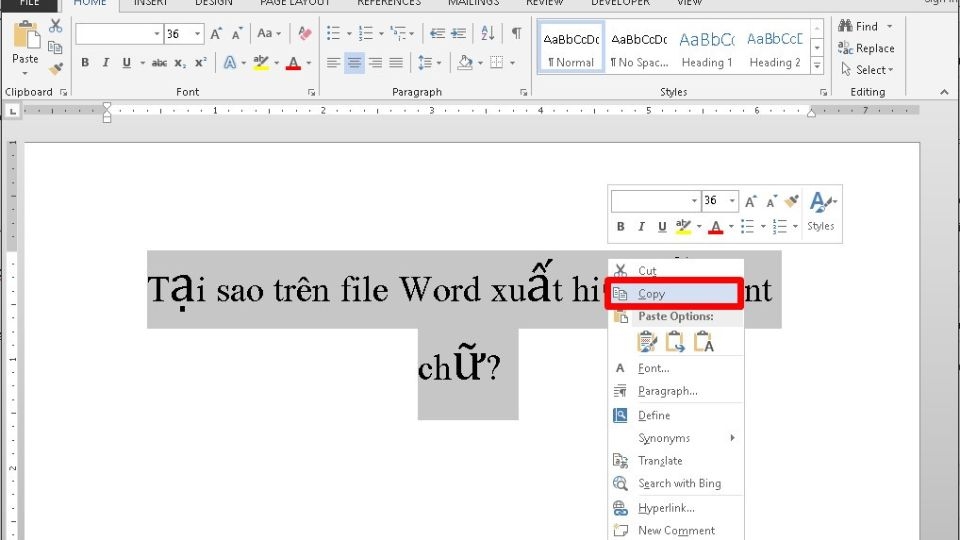960x540 pixels.
Task: Toggle Italic in the mini toolbar
Action: [x=641, y=227]
